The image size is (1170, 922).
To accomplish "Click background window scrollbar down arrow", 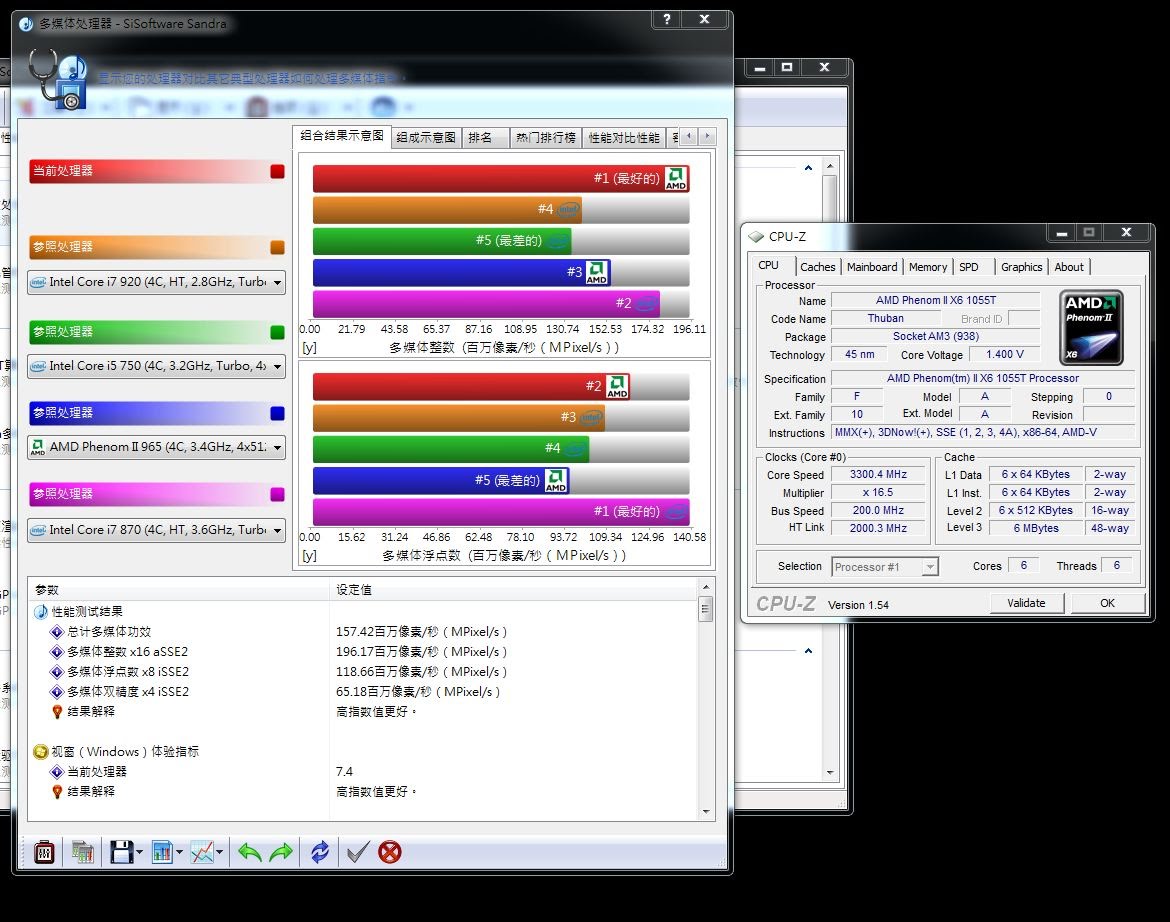I will [x=830, y=773].
